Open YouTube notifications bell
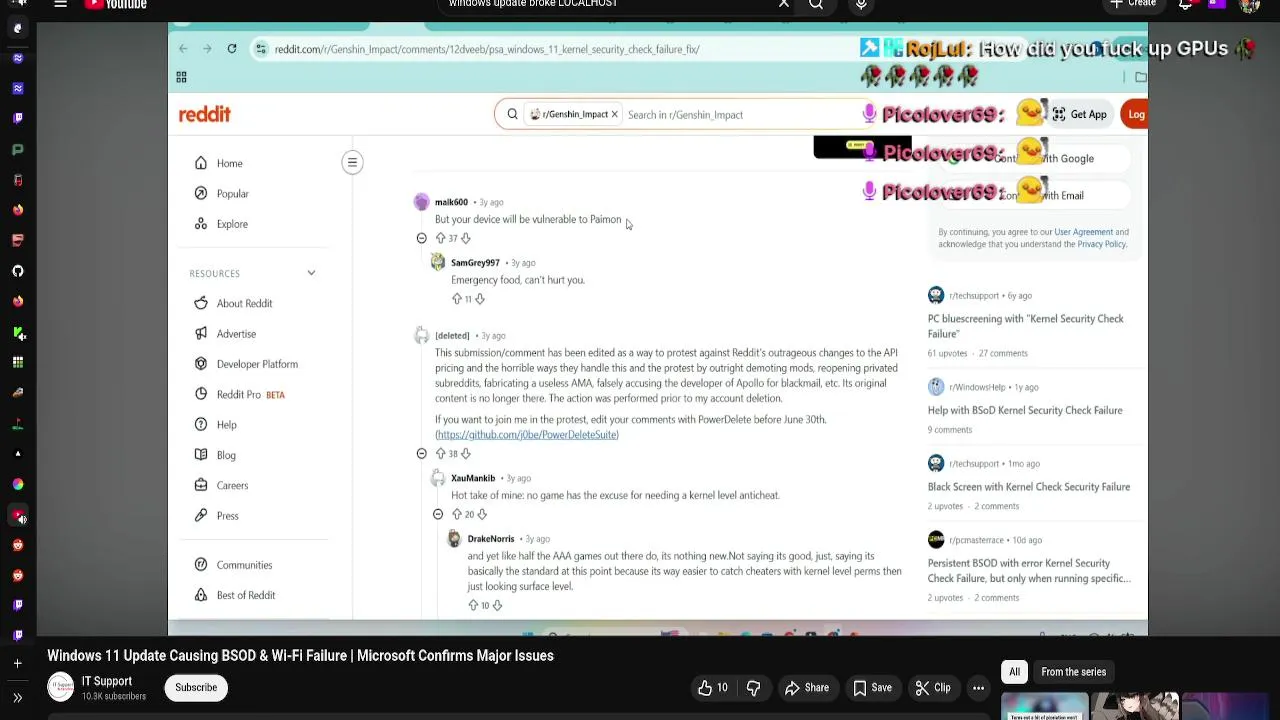The image size is (1280, 720). pos(1185,4)
